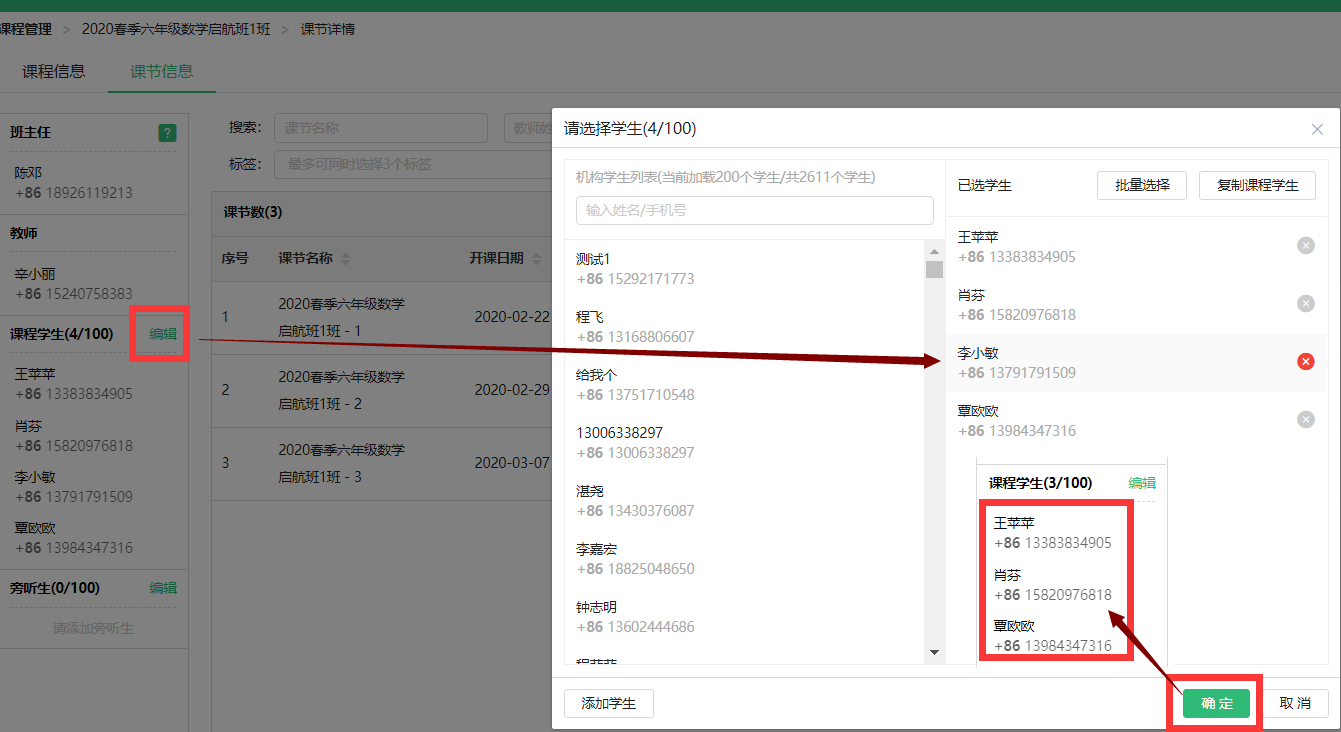Screen dimensions: 1341x732
Task: Select student 湛尧 in the 机构学生列表
Action: click(744, 501)
